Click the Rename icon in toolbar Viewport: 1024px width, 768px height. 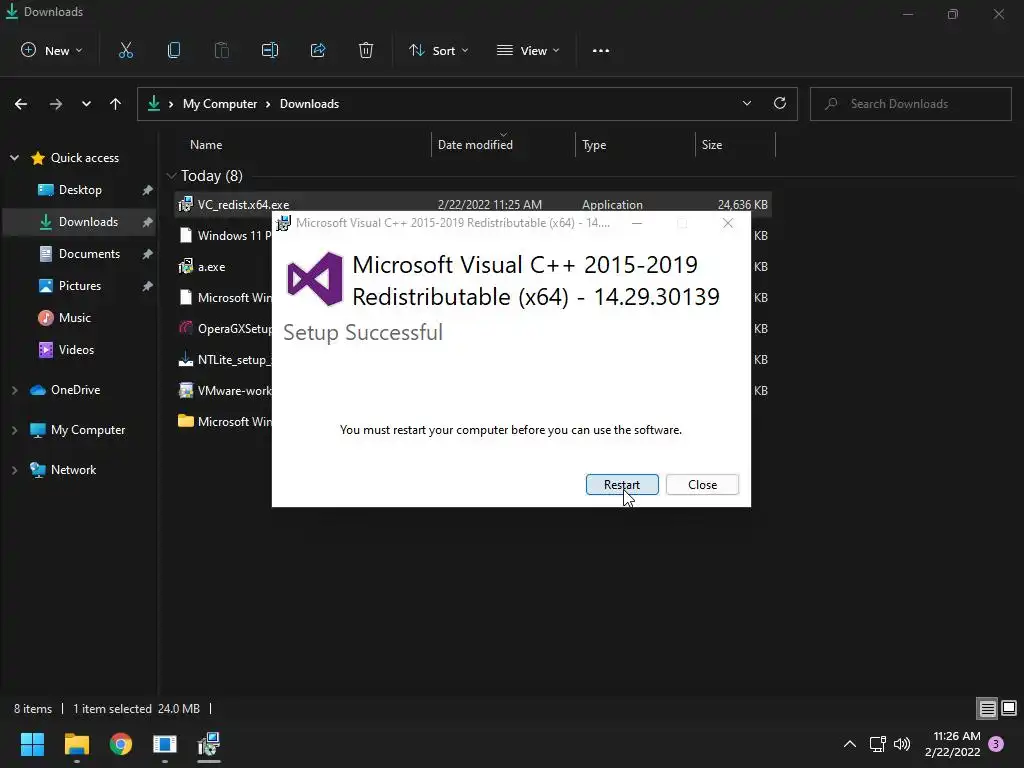click(270, 50)
